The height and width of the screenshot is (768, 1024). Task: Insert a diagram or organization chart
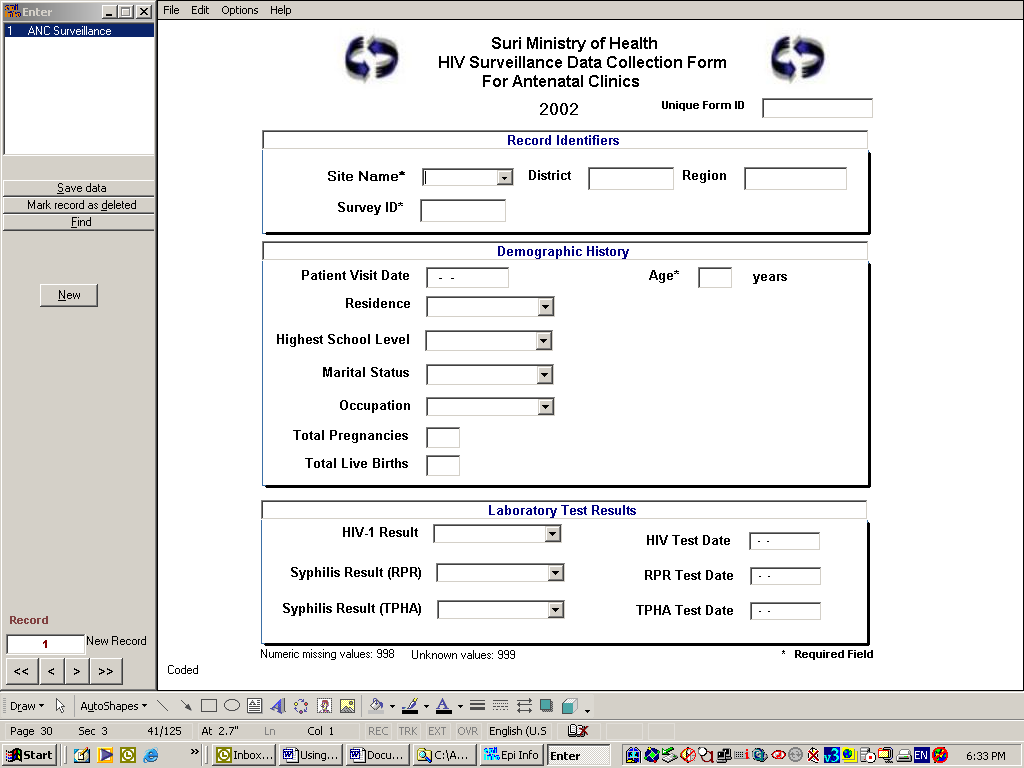click(x=300, y=705)
